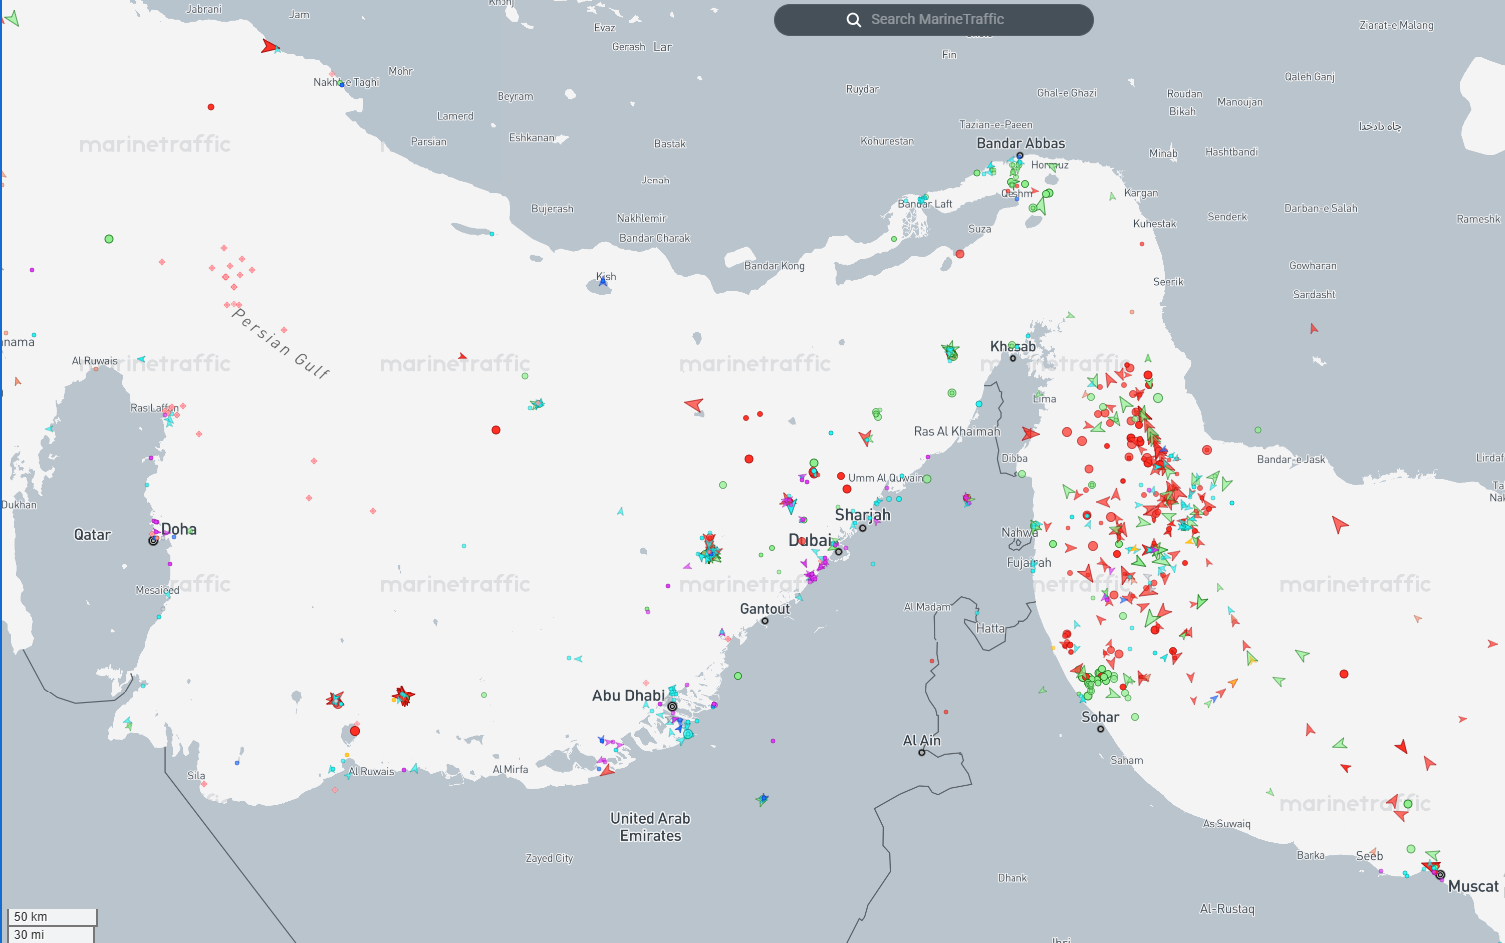Click the Fujairah city label
The height and width of the screenshot is (943, 1505).
click(x=1029, y=563)
